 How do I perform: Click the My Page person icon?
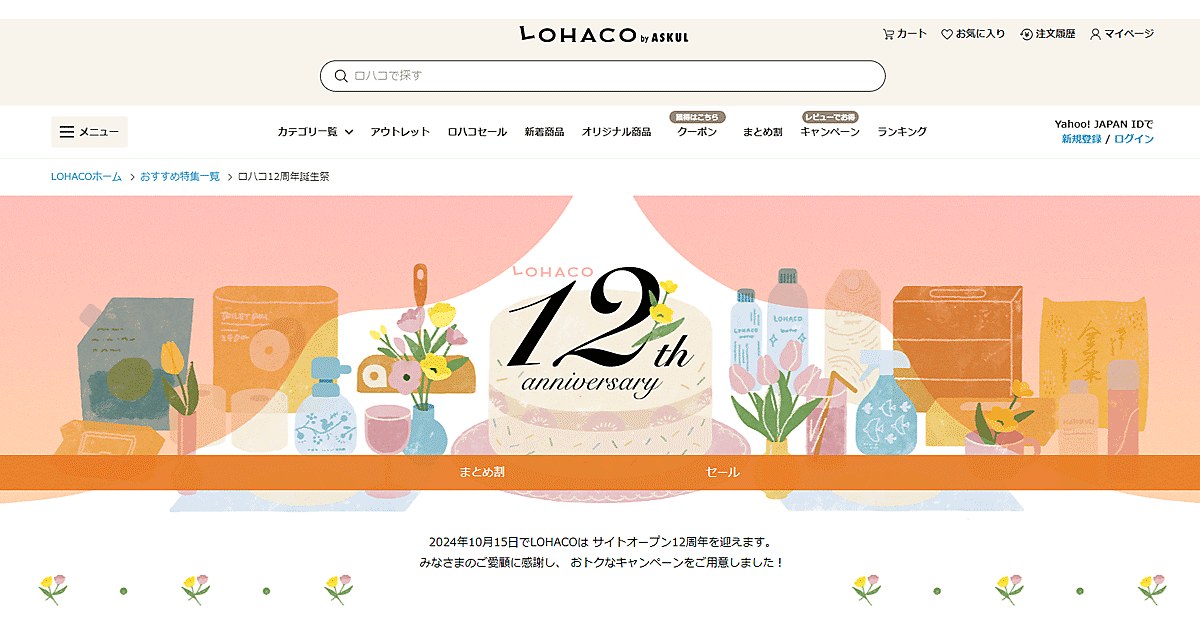click(x=1095, y=34)
